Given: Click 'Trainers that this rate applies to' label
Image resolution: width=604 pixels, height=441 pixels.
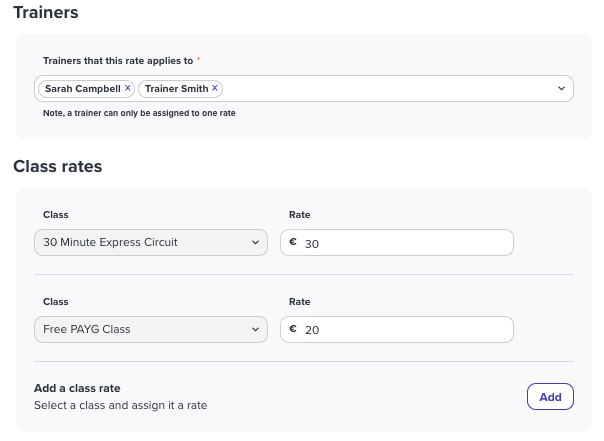Looking at the screenshot, I should [x=118, y=61].
